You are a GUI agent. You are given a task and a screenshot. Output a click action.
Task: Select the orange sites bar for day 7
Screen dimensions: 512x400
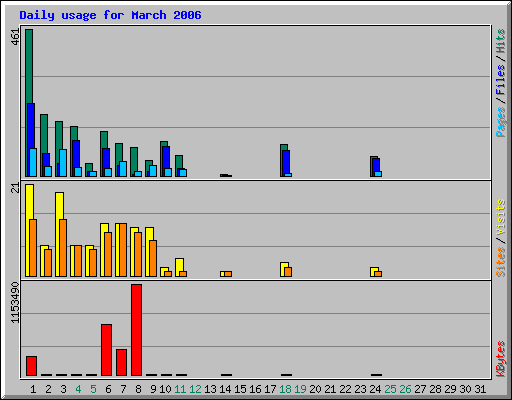[x=123, y=250]
